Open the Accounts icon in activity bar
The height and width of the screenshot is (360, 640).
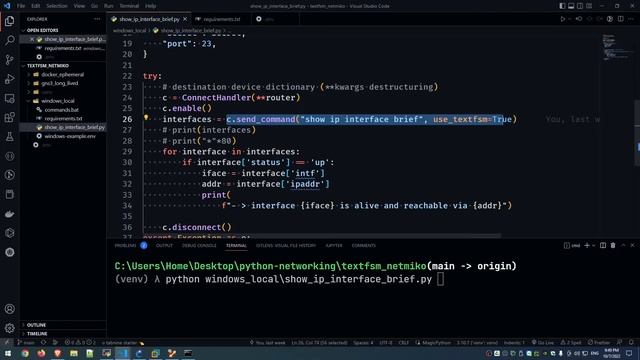pyautogui.click(x=9, y=309)
